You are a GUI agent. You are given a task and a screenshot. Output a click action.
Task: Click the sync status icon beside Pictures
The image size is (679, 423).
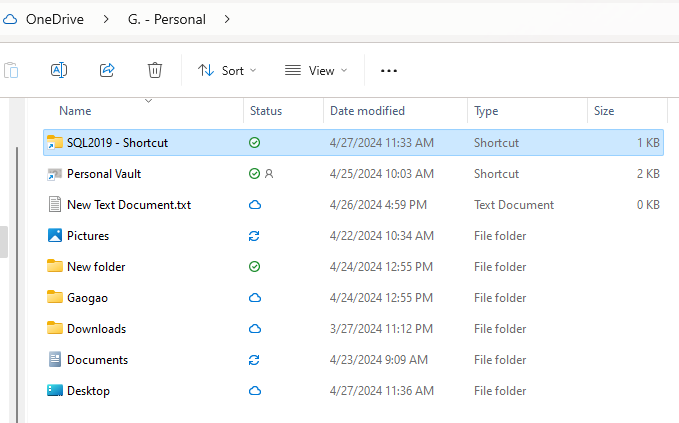[x=255, y=236]
